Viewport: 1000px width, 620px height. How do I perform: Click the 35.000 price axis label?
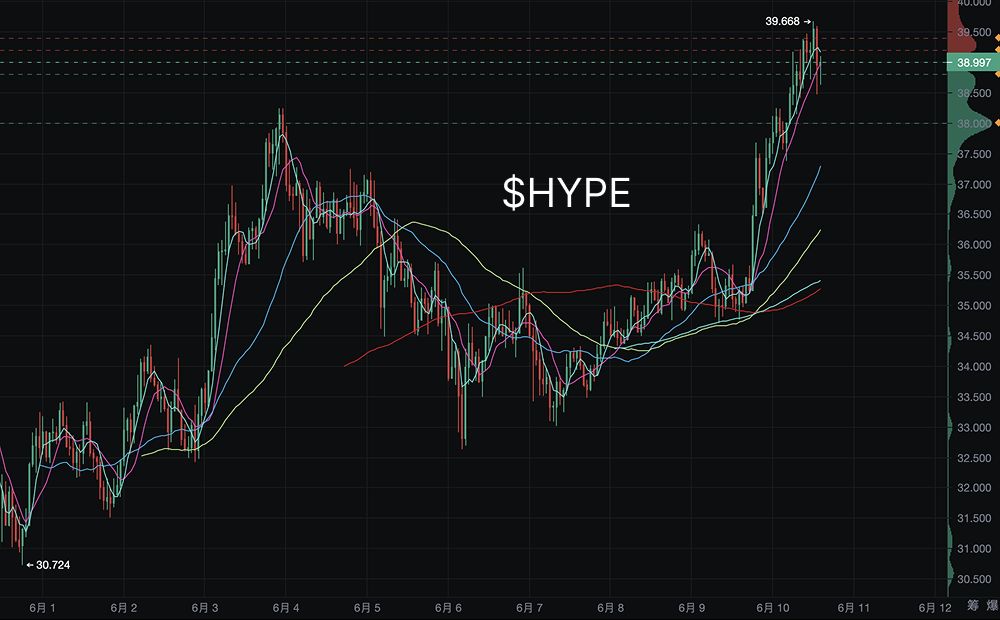(x=974, y=306)
